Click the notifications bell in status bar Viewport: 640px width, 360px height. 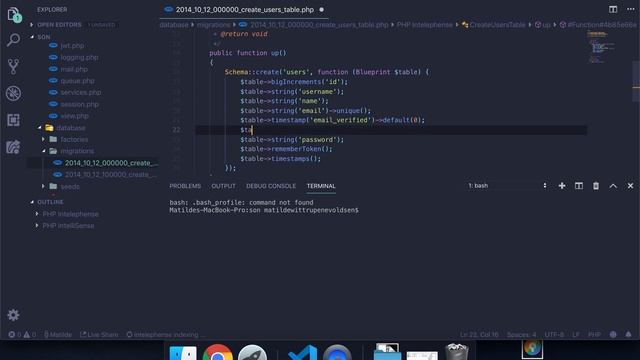(x=628, y=334)
